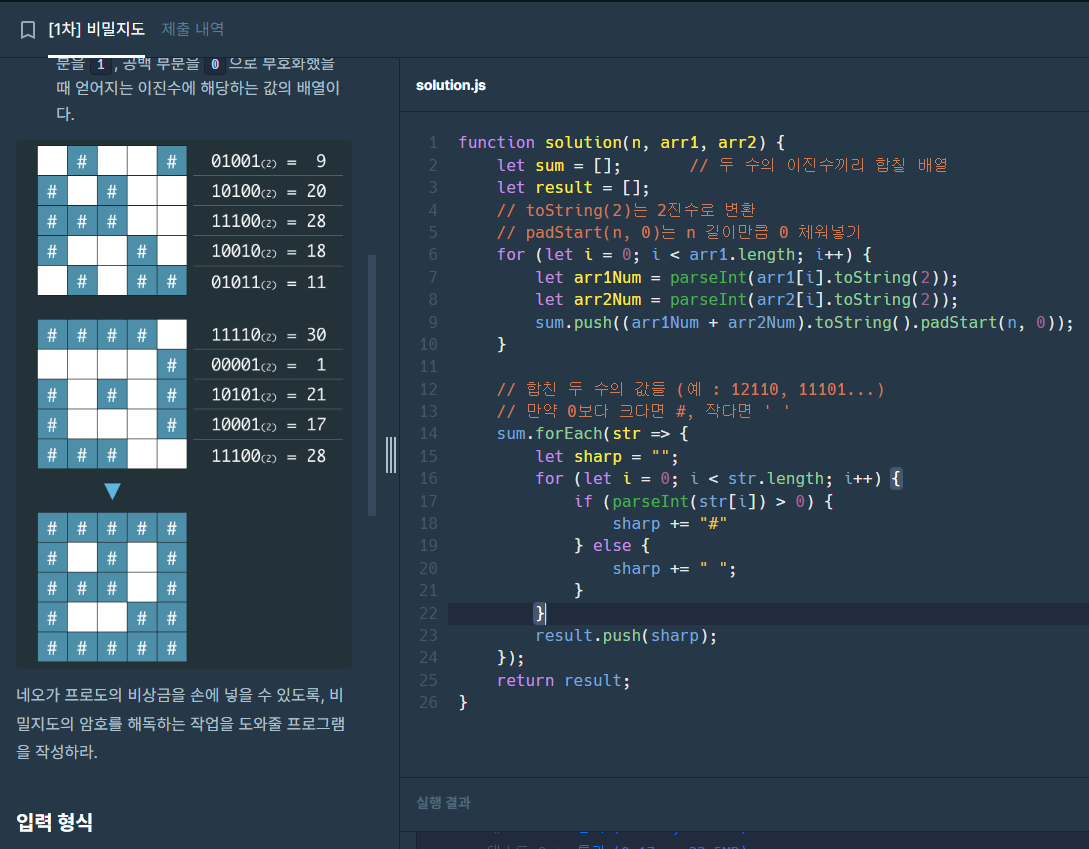Click the problem panel vertical scrollbar
This screenshot has width=1089, height=849.
click(372, 386)
